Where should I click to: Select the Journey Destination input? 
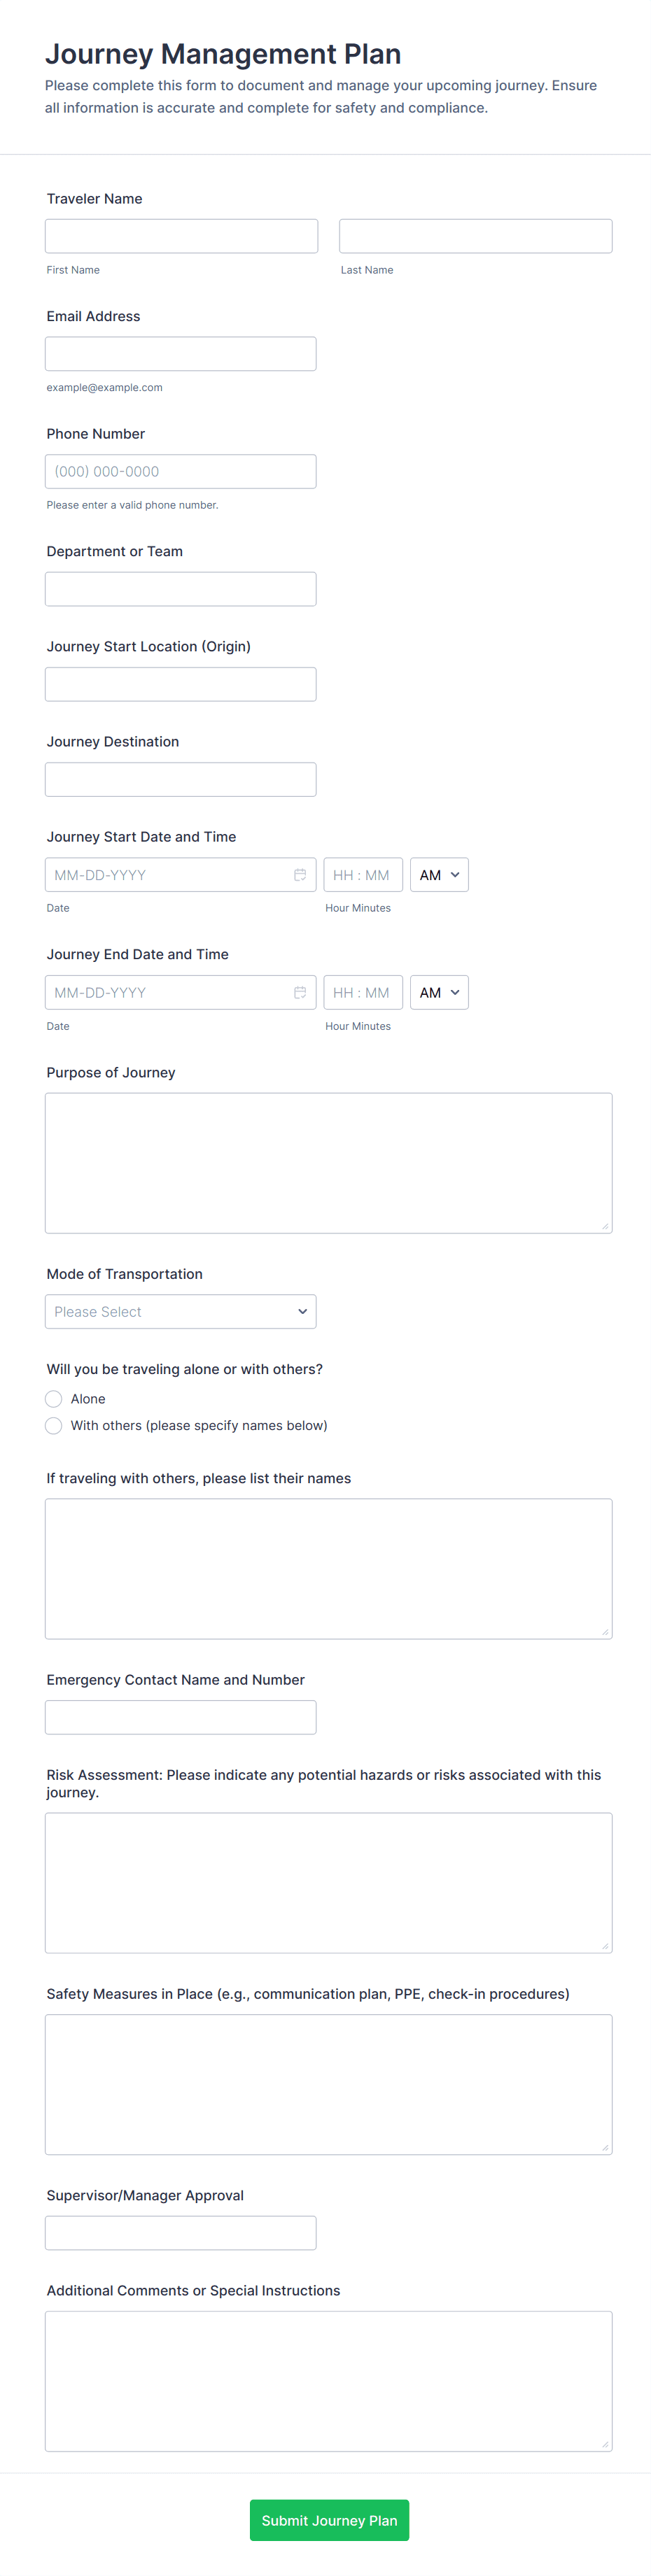pos(181,780)
